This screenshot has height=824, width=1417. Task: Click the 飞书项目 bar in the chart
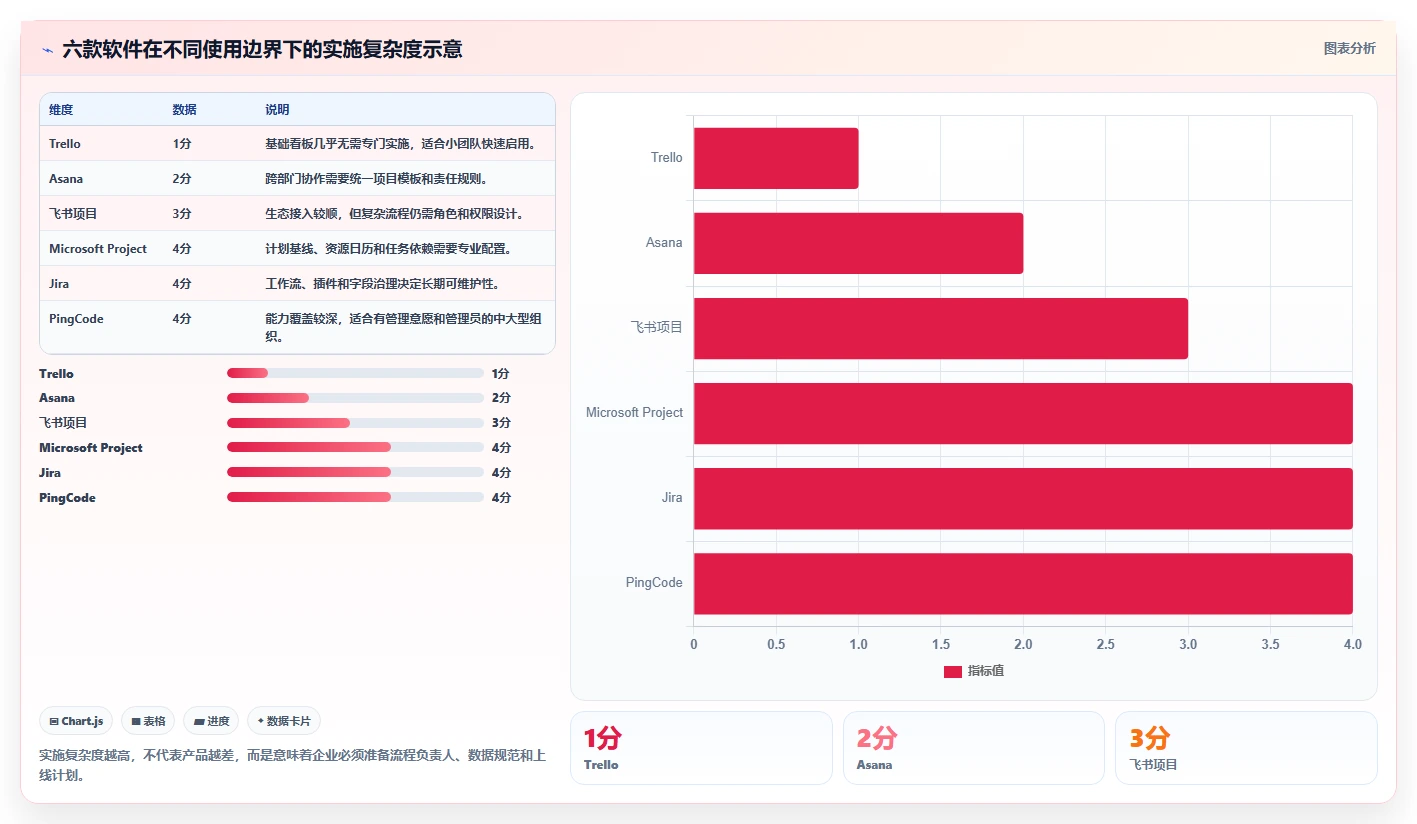[941, 328]
